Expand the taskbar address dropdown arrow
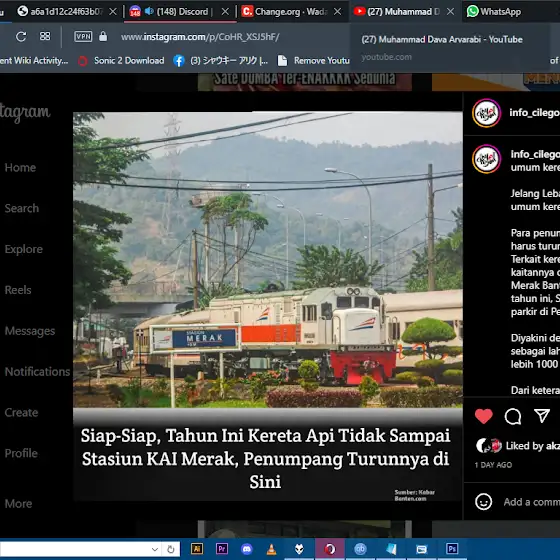This screenshot has height=560, width=560. [x=155, y=549]
